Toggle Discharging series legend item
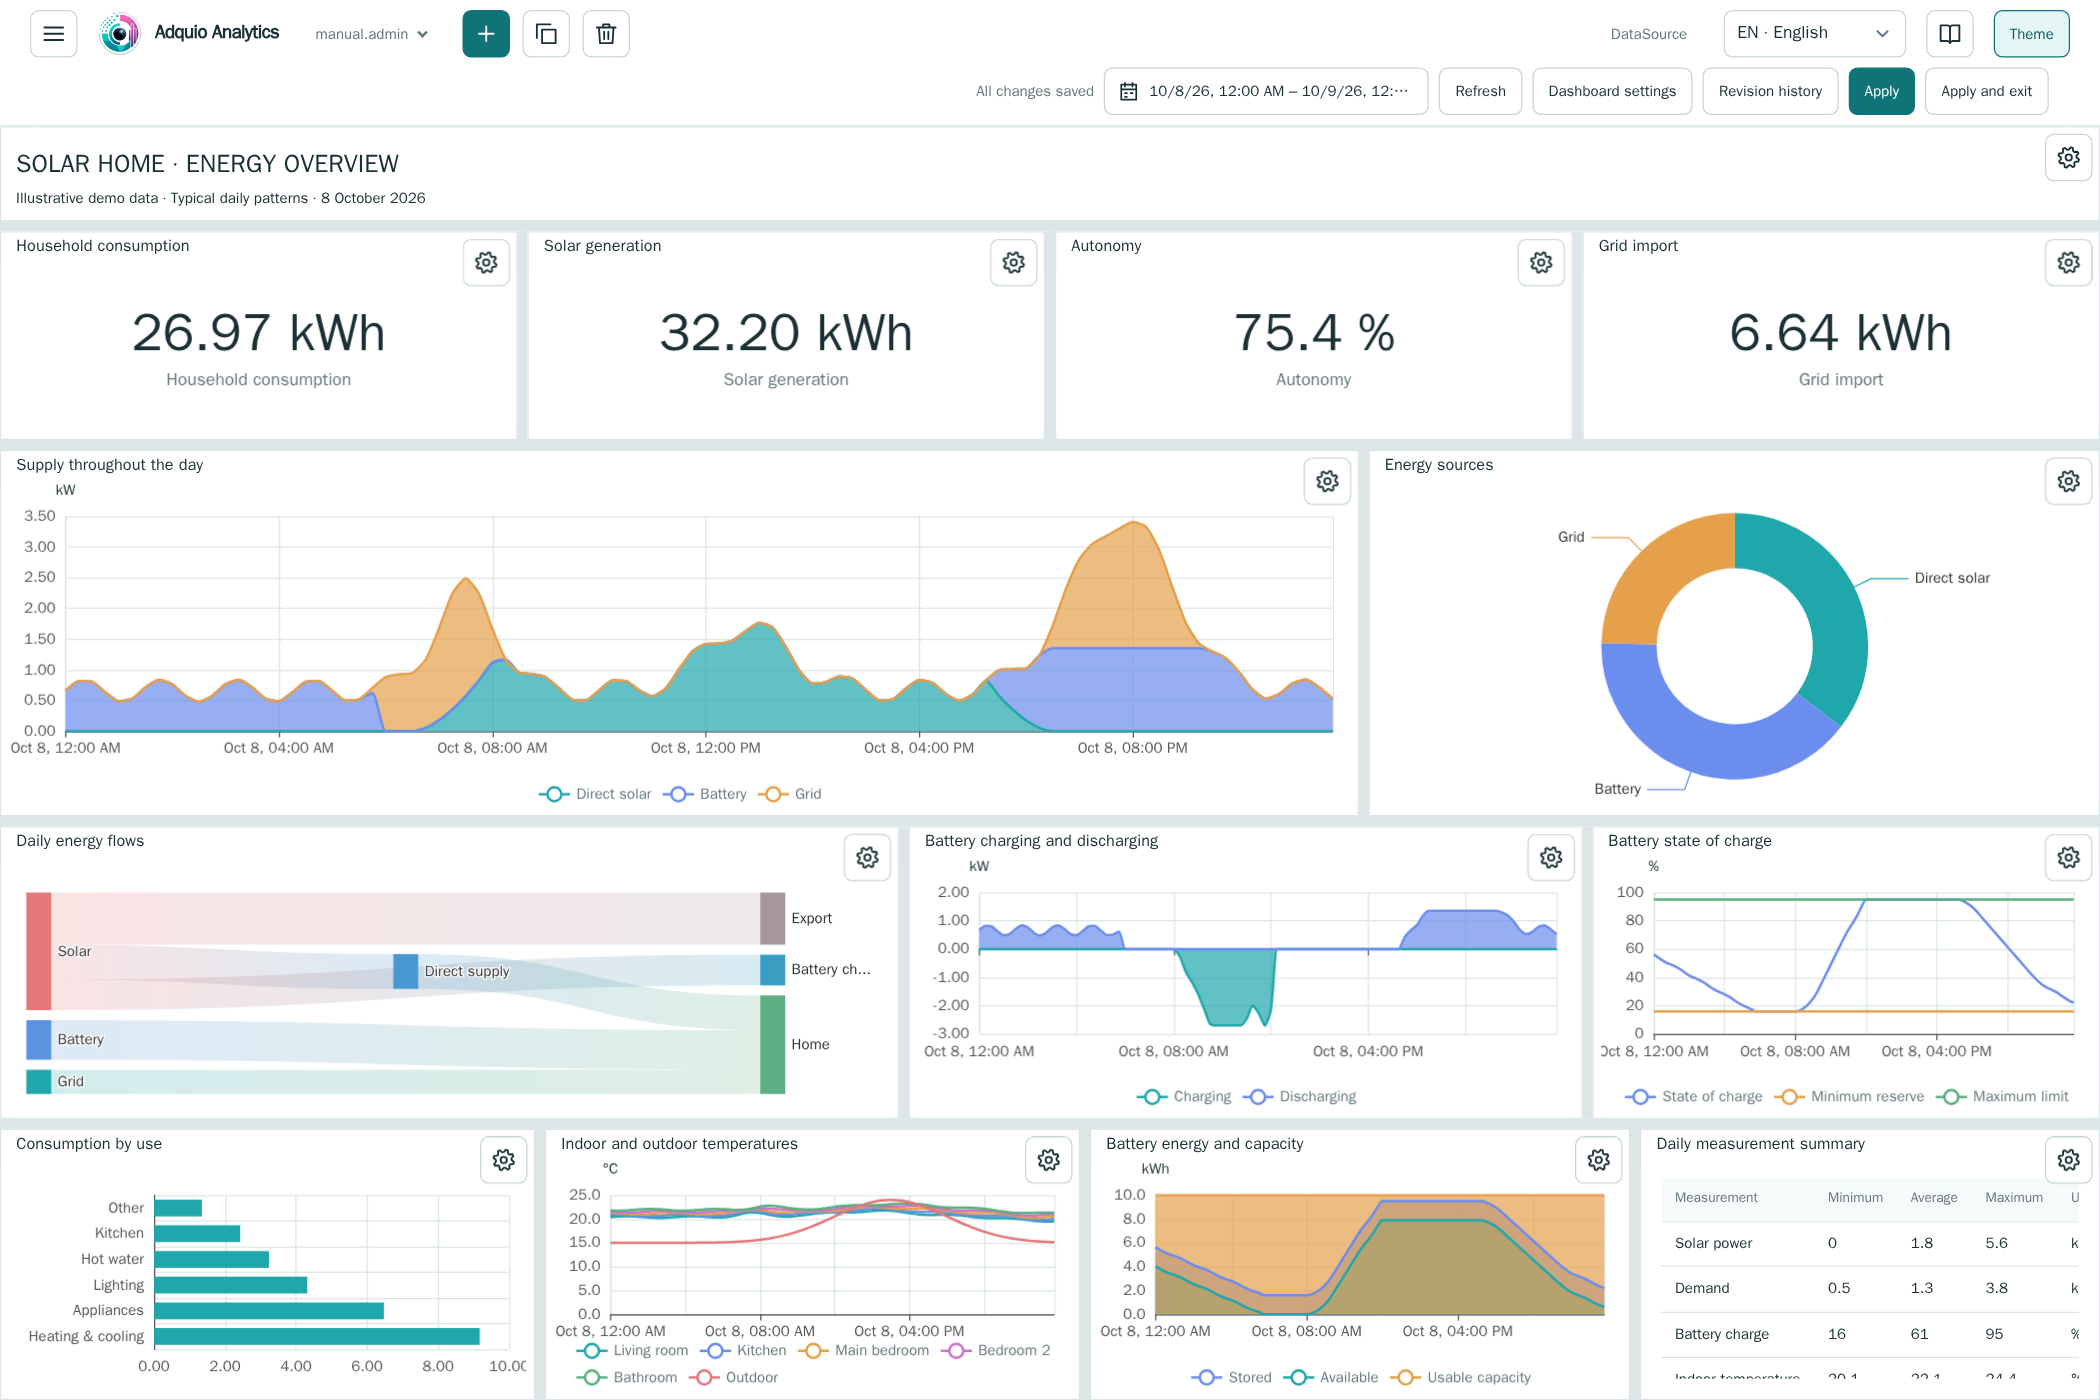Image resolution: width=2100 pixels, height=1400 pixels. pyautogui.click(x=1299, y=1097)
